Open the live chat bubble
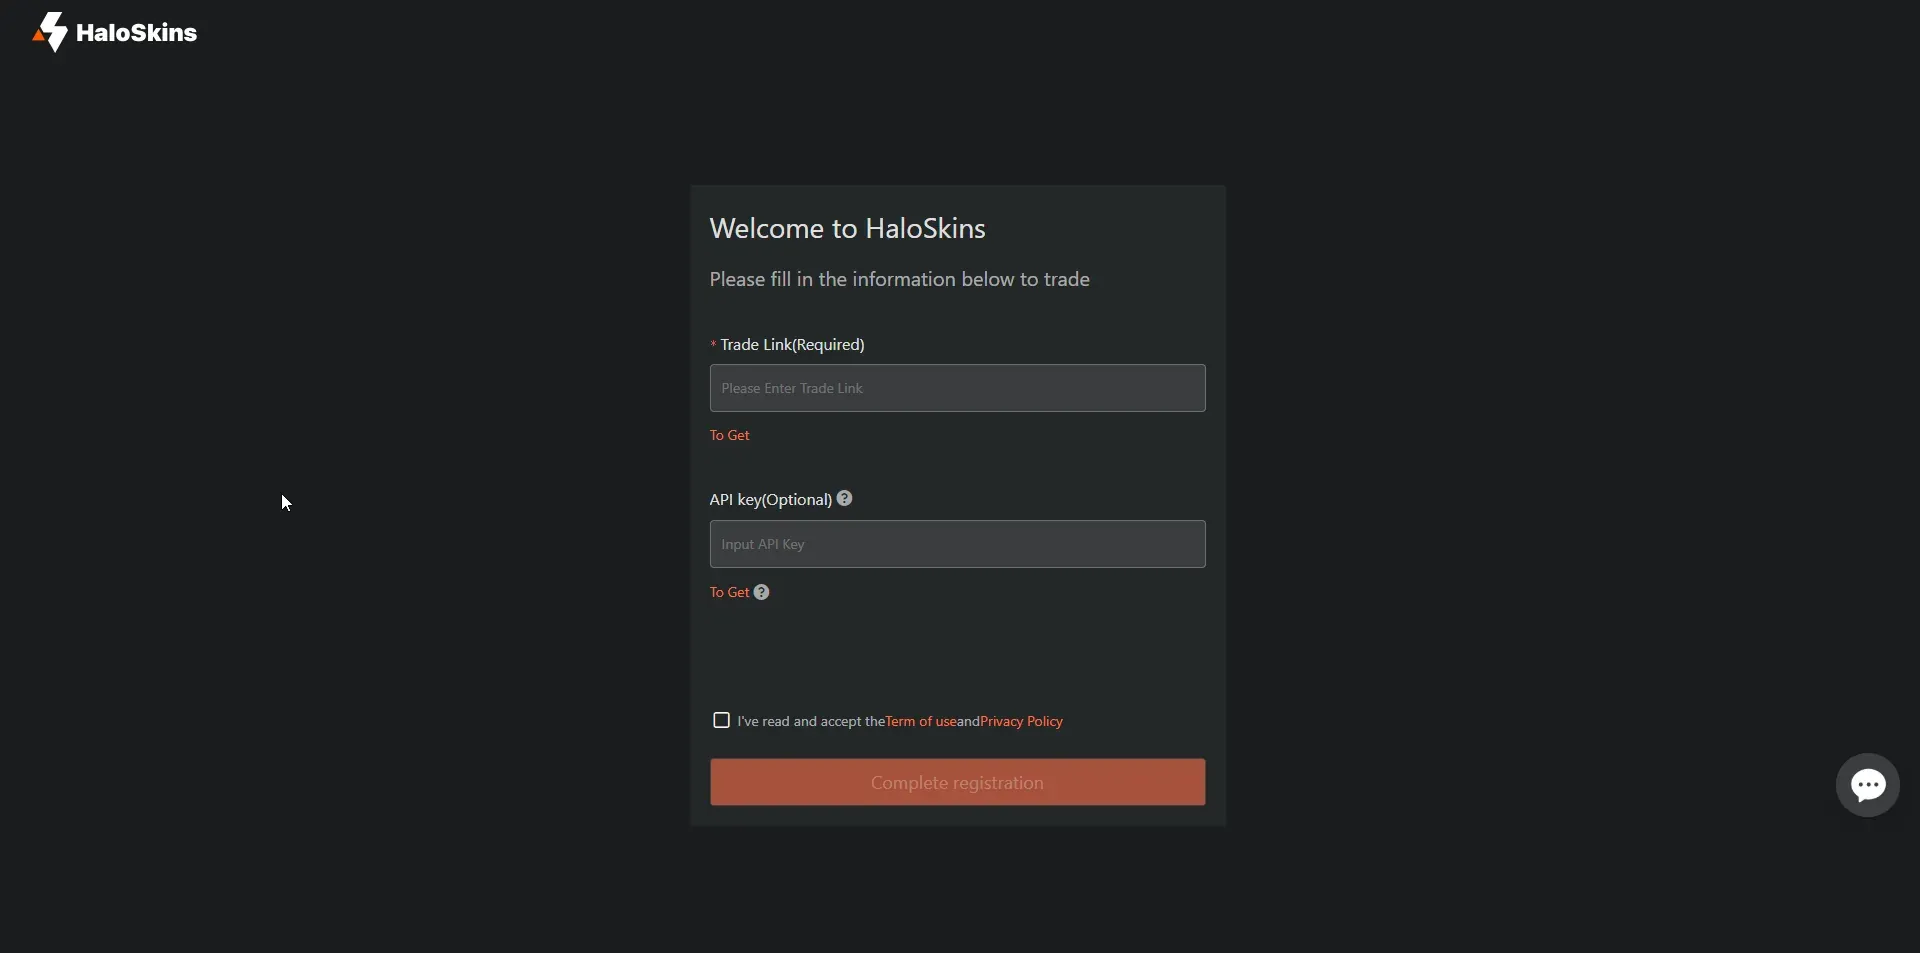 coord(1868,786)
